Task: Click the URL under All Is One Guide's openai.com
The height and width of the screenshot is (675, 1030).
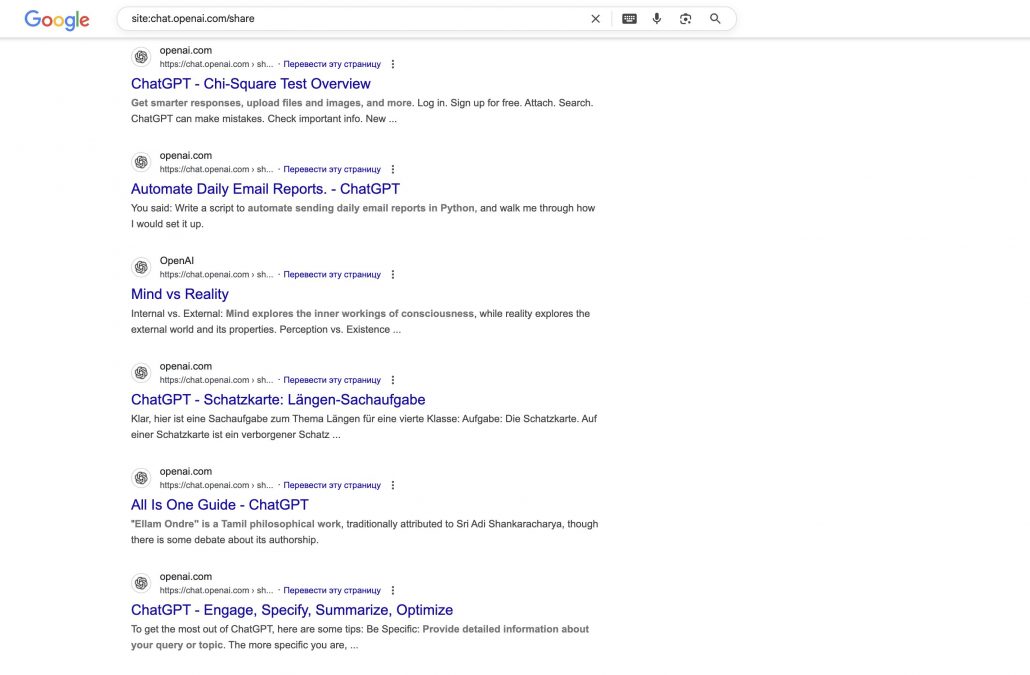Action: pos(216,485)
